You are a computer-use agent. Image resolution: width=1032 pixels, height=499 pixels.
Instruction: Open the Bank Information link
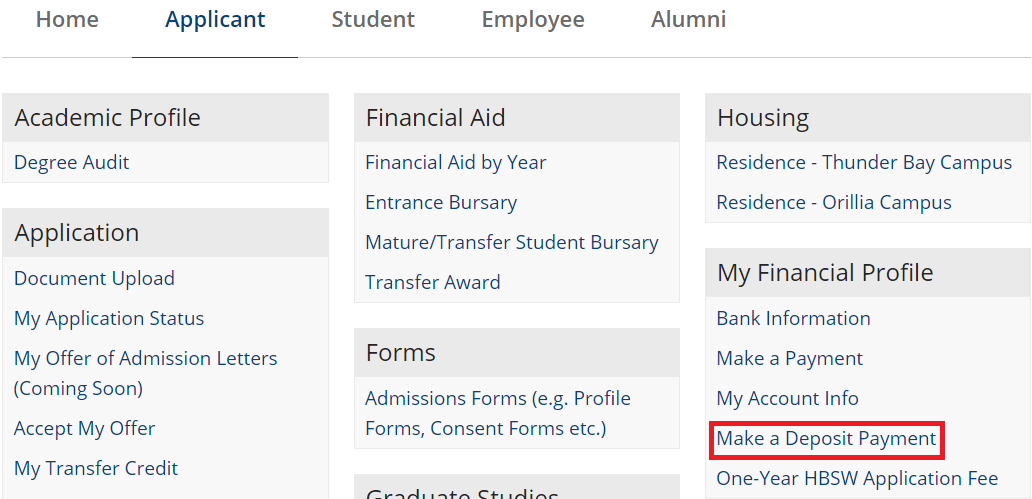point(793,318)
